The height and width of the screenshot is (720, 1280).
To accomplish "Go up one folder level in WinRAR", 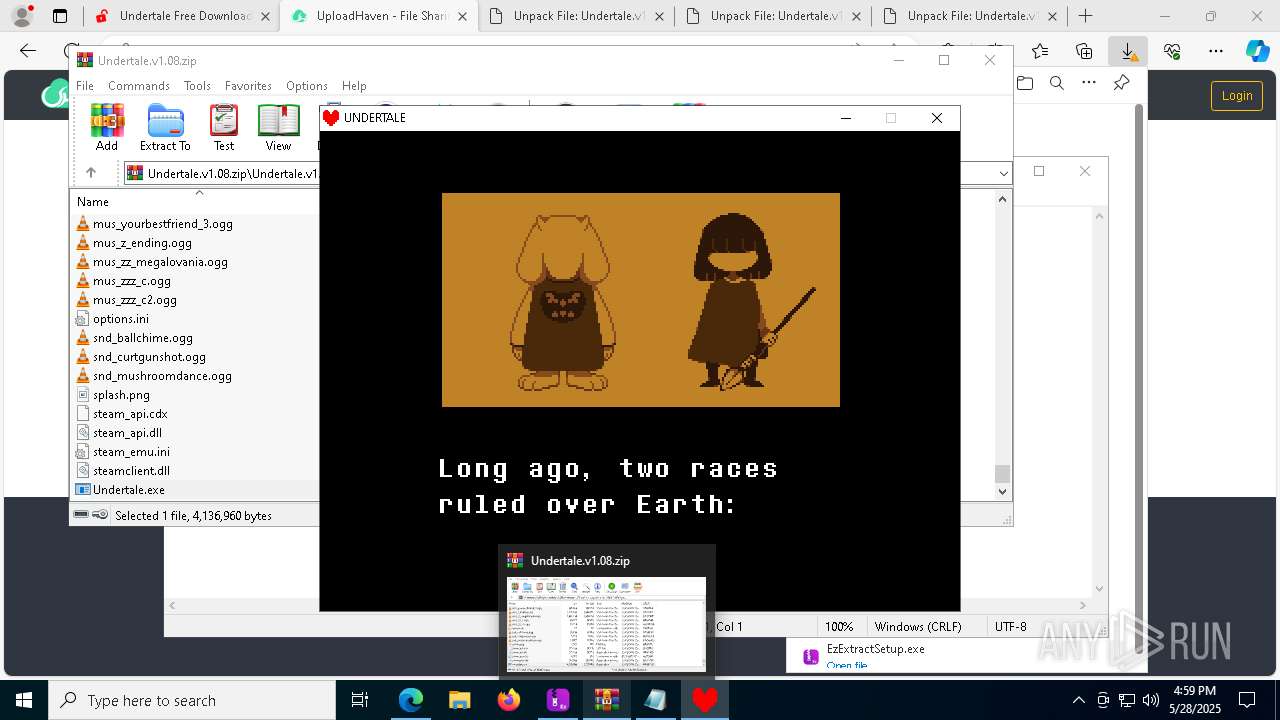I will pos(91,173).
